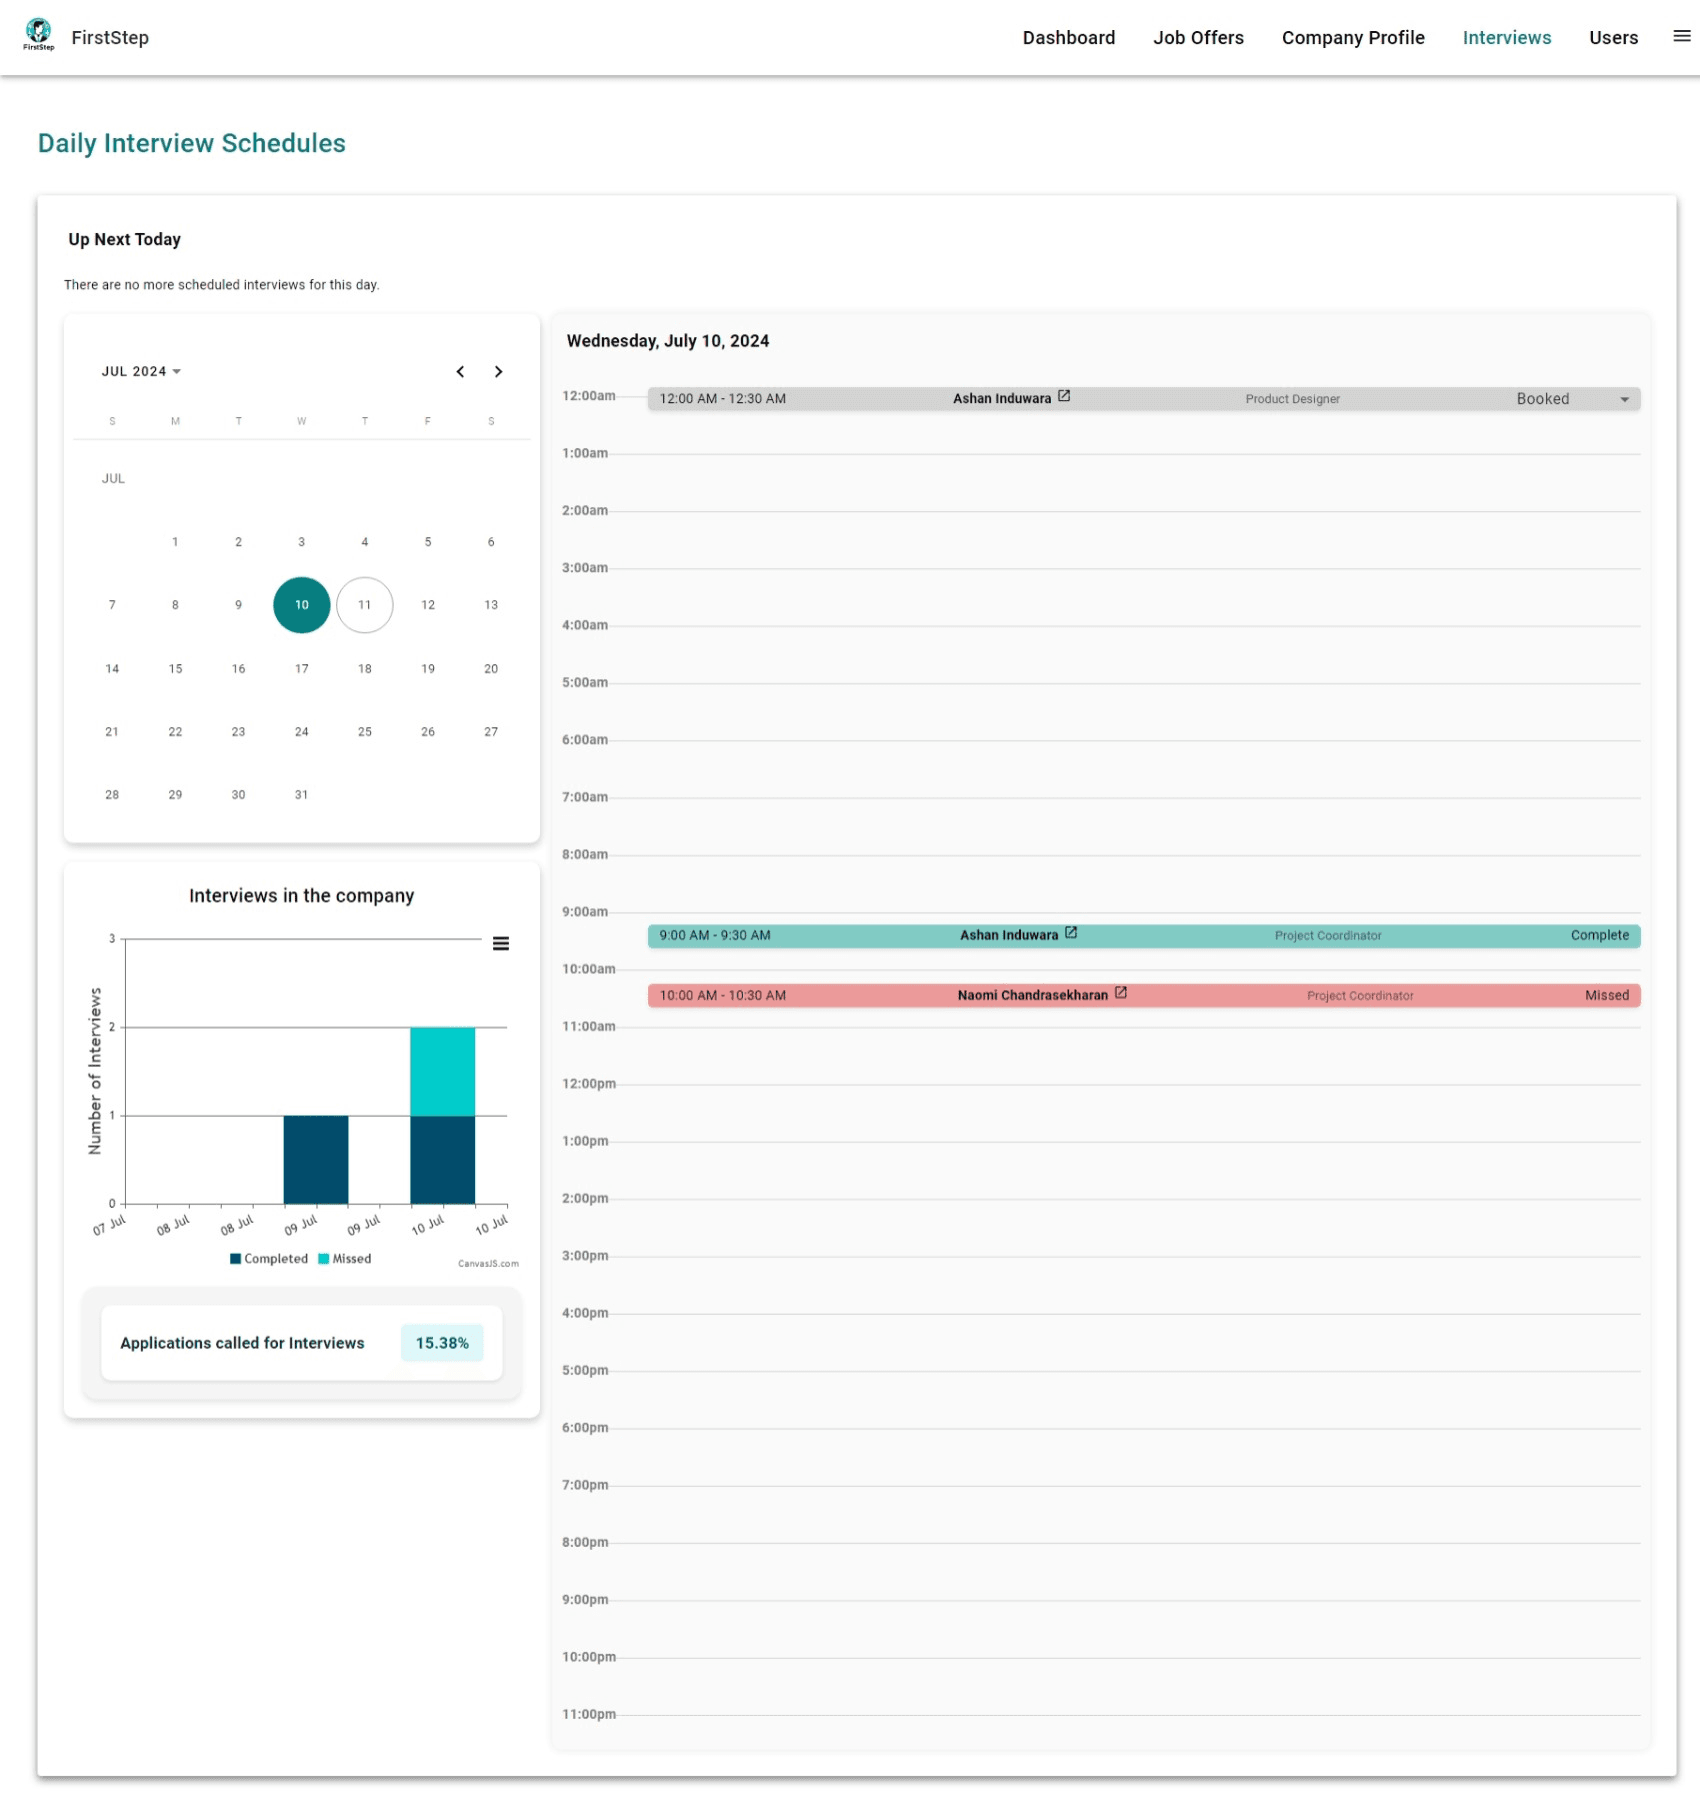The image size is (1700, 1793).
Task: Open the chart's export menu icon
Action: (x=501, y=943)
